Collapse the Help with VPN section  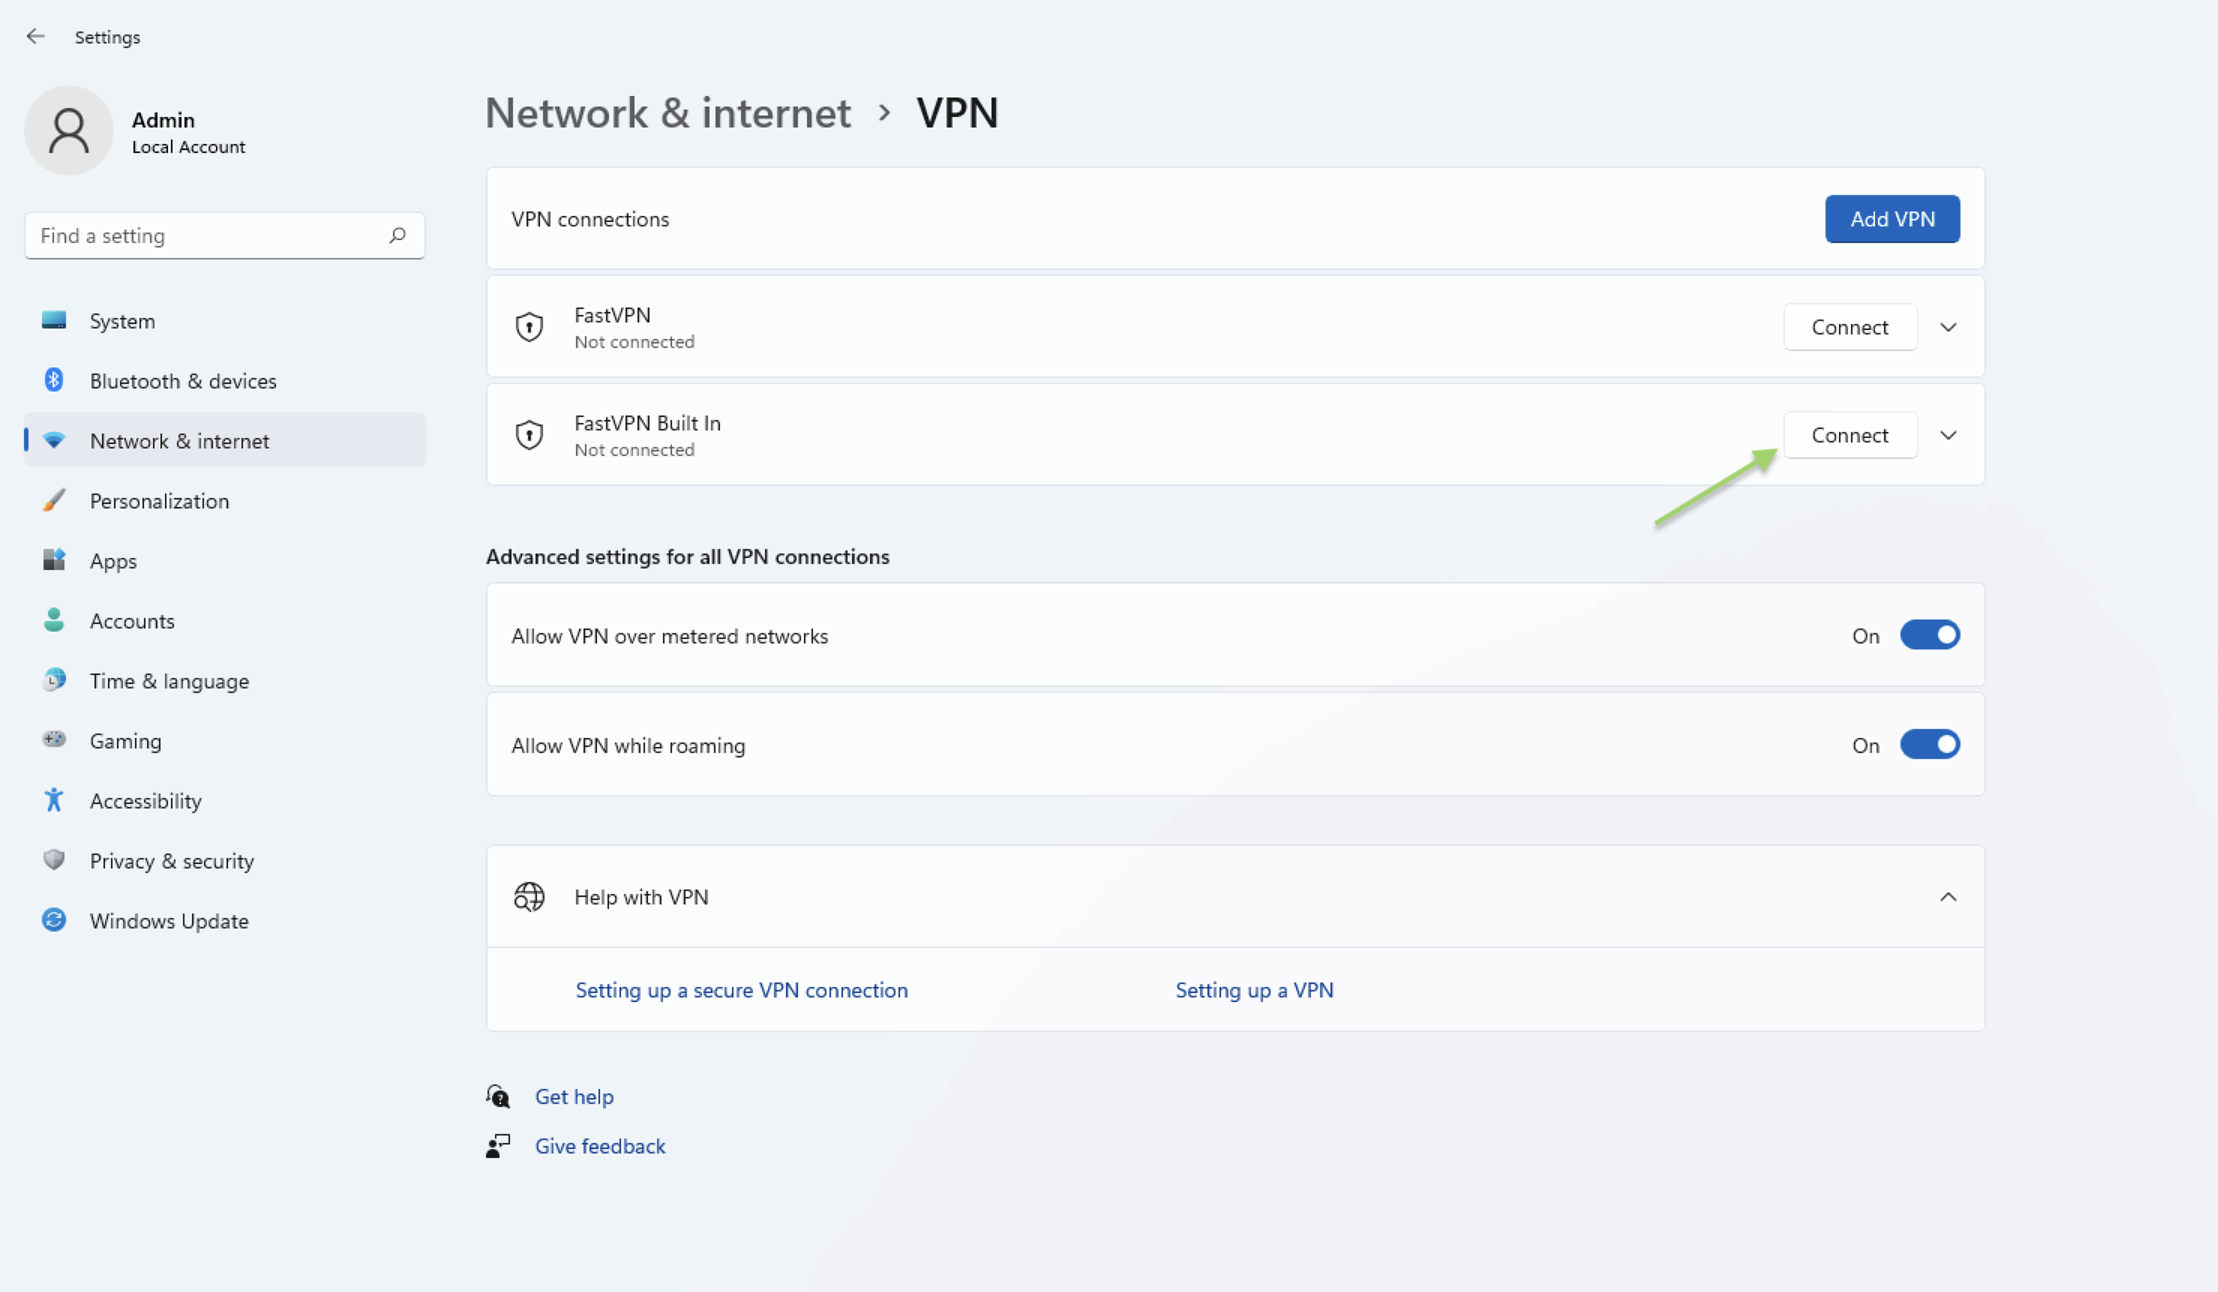tap(1948, 897)
